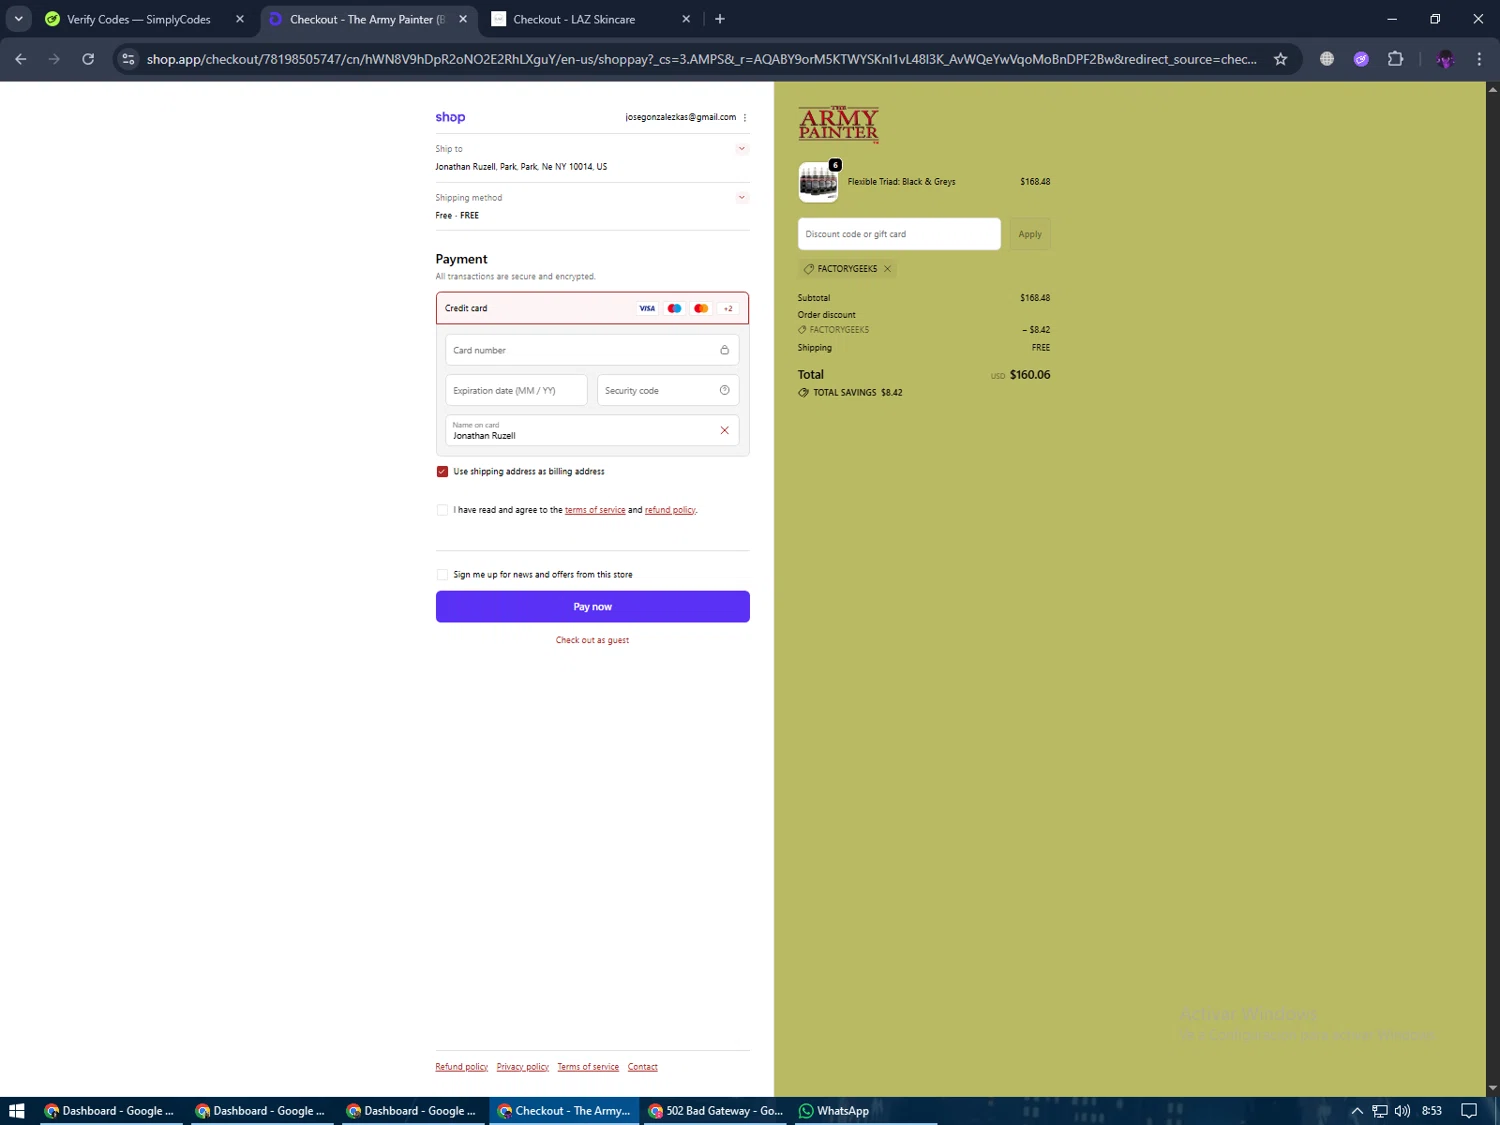Click the lock icon in card number field

[x=724, y=350]
